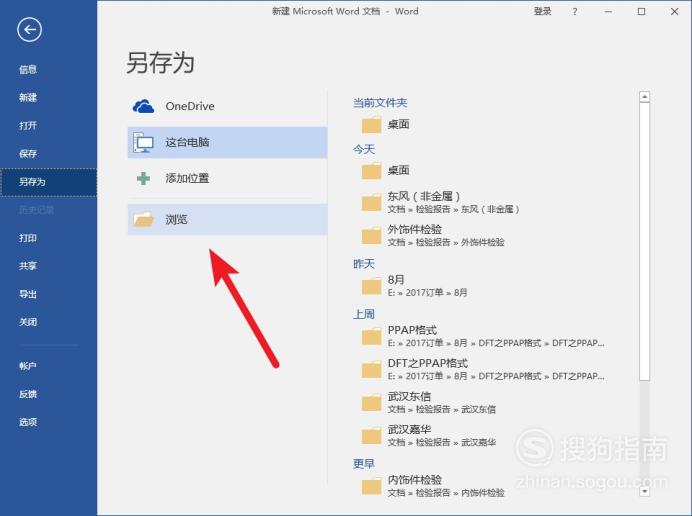Click folder icon of 内饰件检验
This screenshot has width=692, height=516.
click(x=371, y=486)
